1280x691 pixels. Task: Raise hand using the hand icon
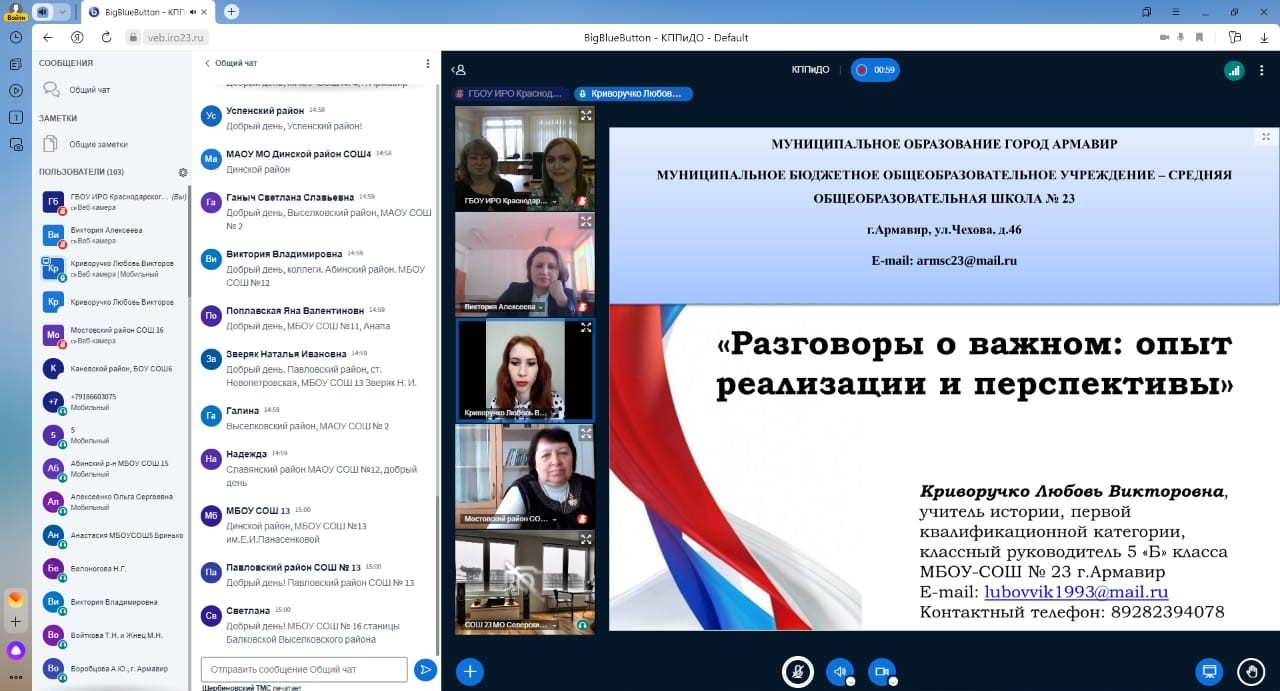pos(1250,671)
